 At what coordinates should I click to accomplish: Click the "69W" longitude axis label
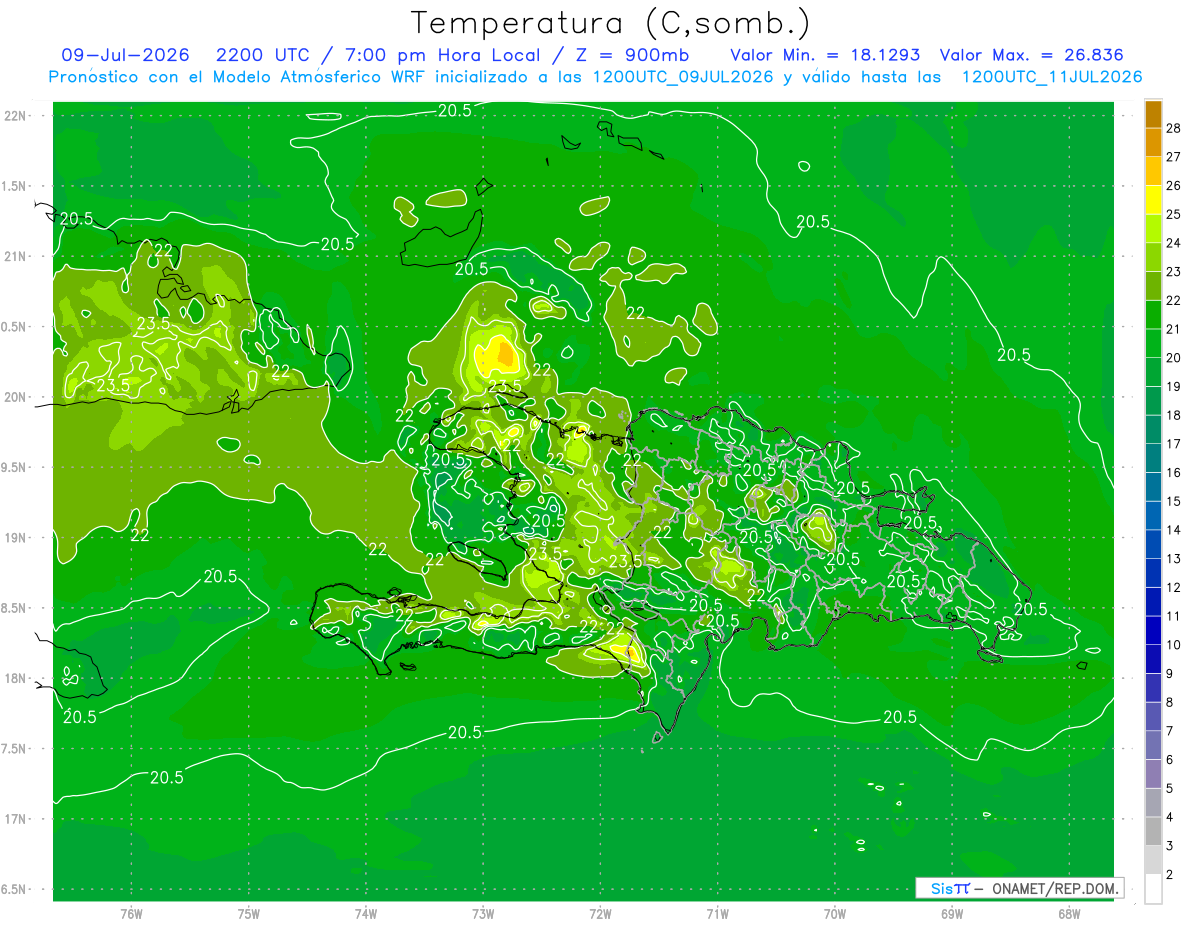952,913
